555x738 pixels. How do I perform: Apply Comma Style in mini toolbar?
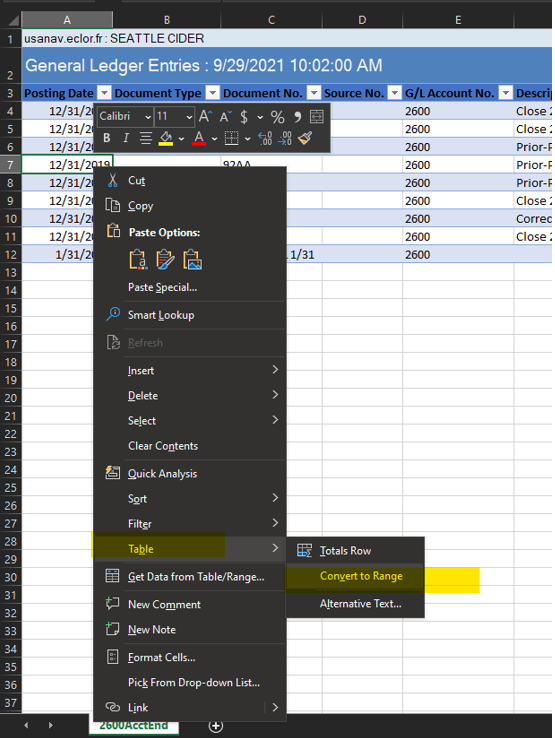pos(298,117)
